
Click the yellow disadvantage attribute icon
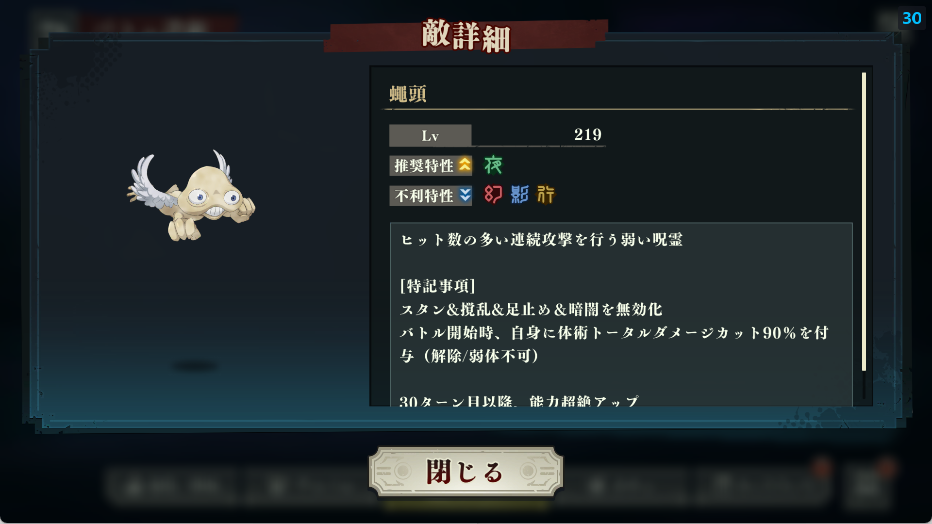pyautogui.click(x=546, y=194)
